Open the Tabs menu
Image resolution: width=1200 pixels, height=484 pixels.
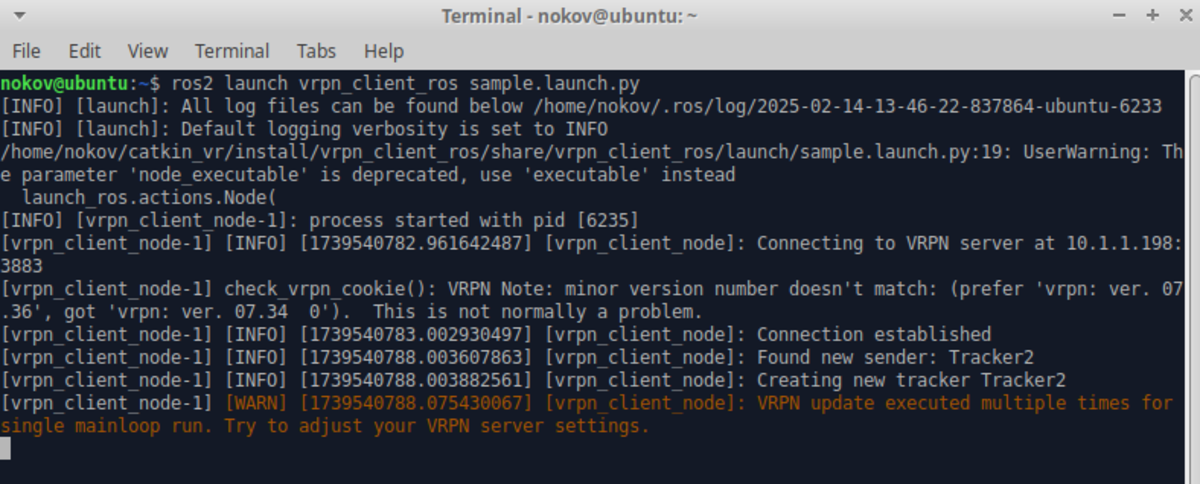(317, 51)
